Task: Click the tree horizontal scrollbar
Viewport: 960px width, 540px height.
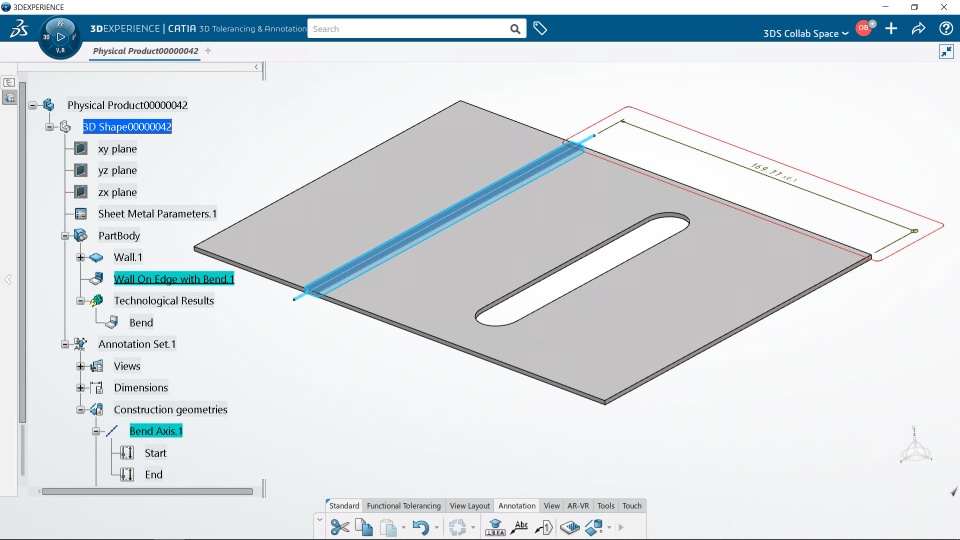Action: coord(147,491)
